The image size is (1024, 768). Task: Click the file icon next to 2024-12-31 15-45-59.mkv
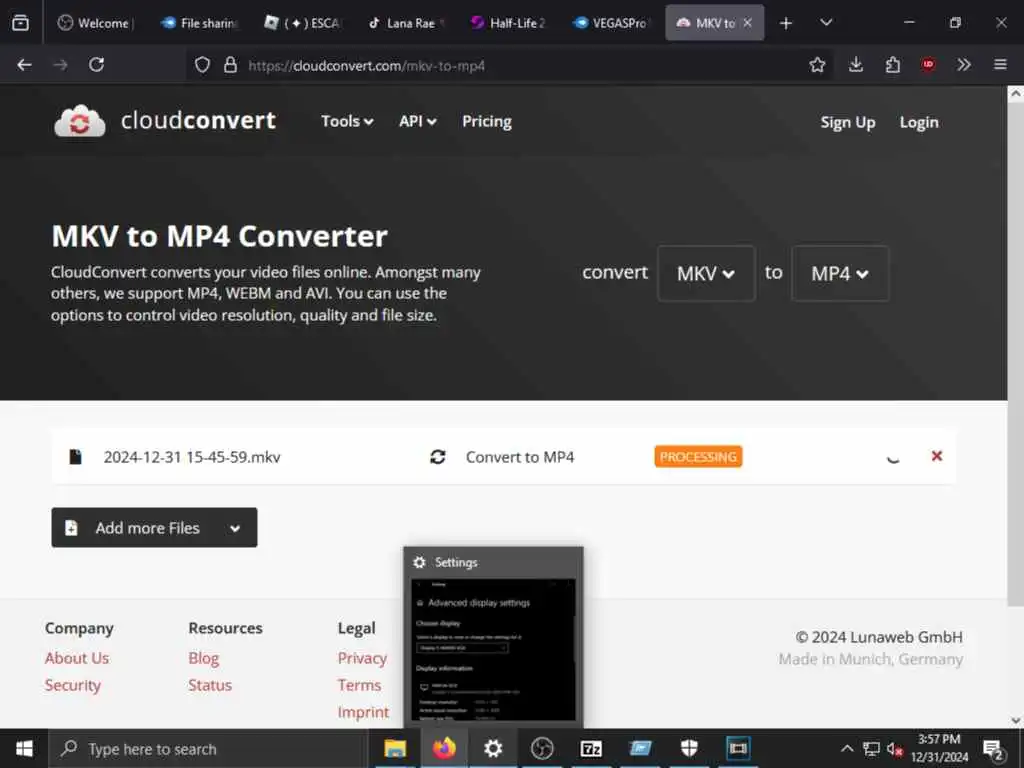pos(75,456)
